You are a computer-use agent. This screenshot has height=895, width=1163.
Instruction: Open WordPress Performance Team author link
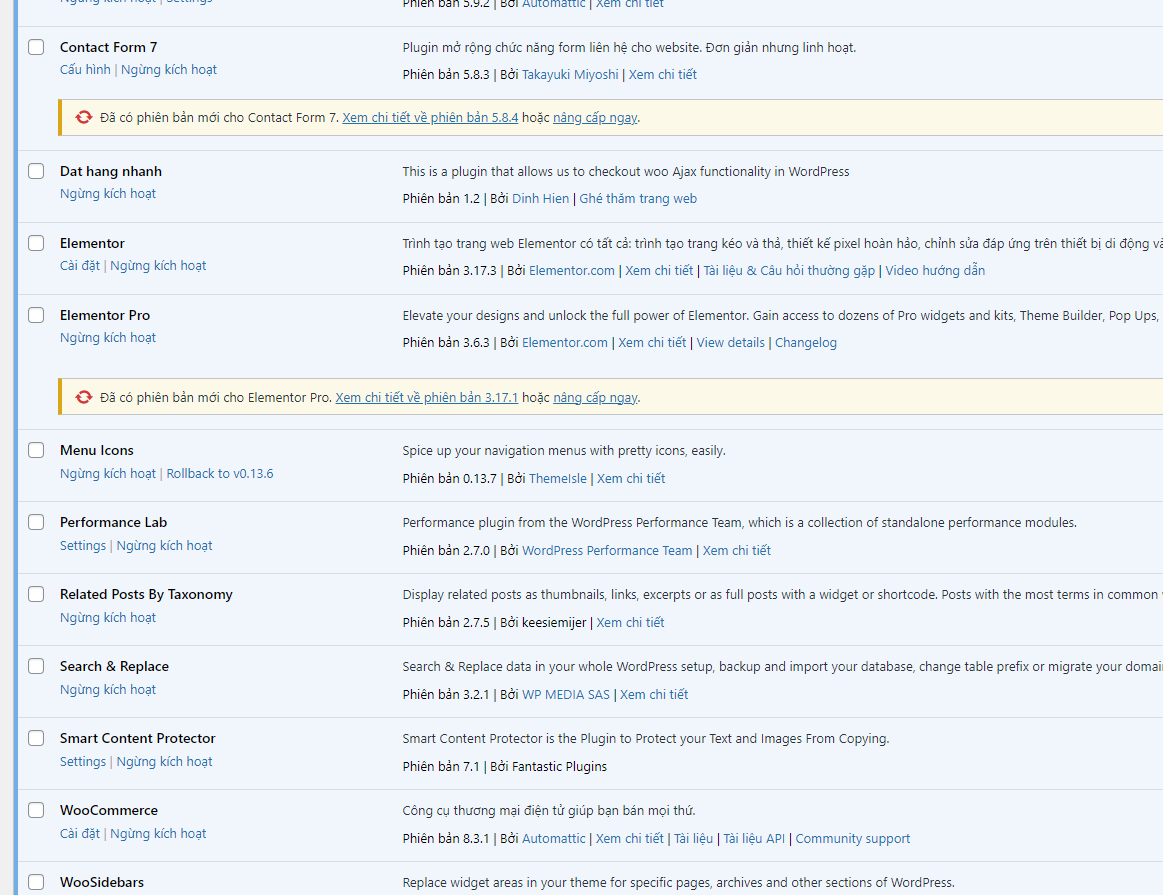tap(607, 550)
